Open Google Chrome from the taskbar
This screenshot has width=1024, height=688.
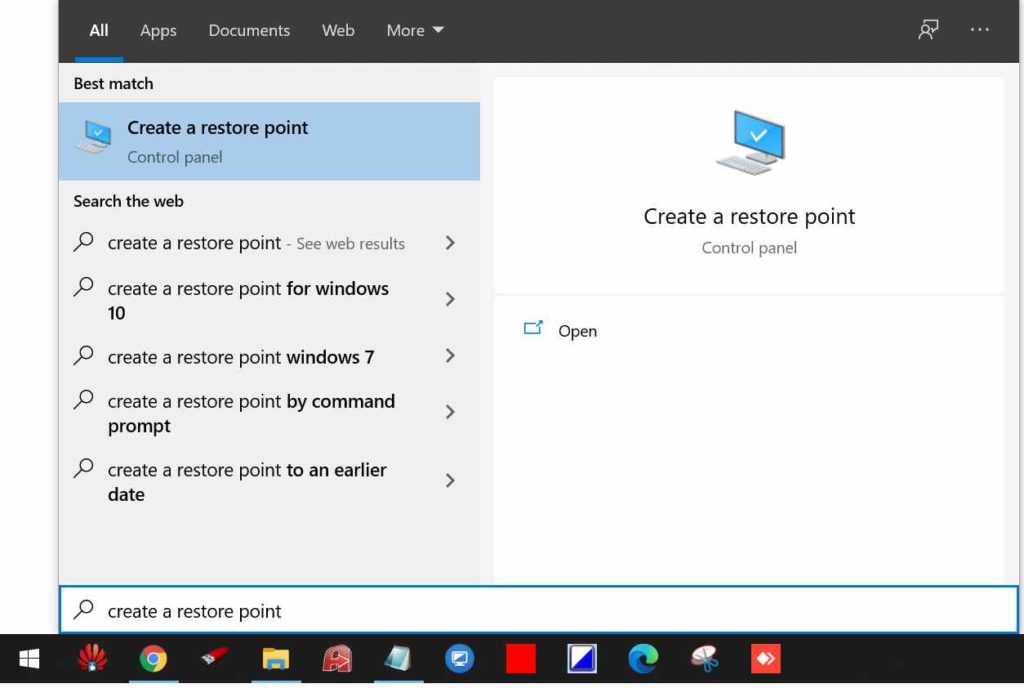pos(153,659)
